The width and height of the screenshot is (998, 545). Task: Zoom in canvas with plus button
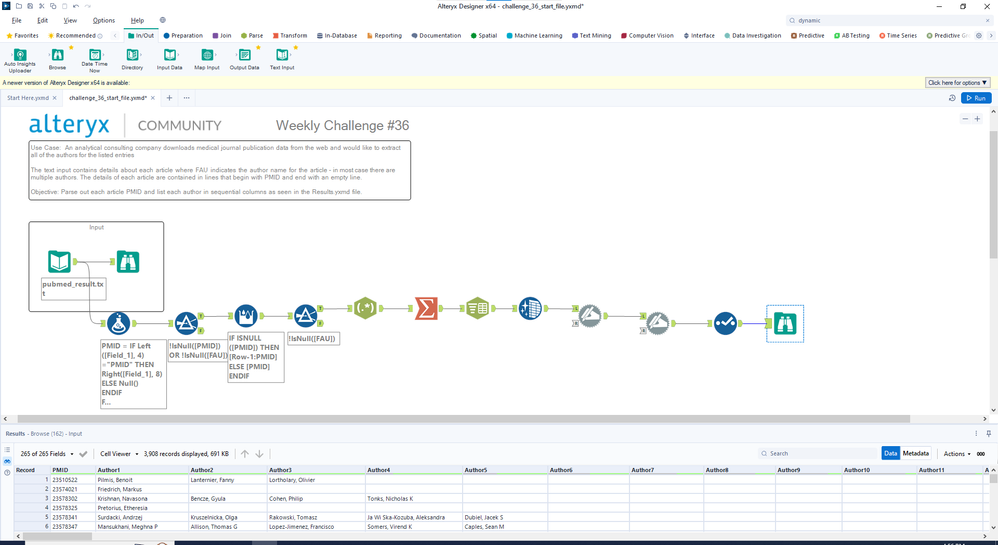[978, 119]
